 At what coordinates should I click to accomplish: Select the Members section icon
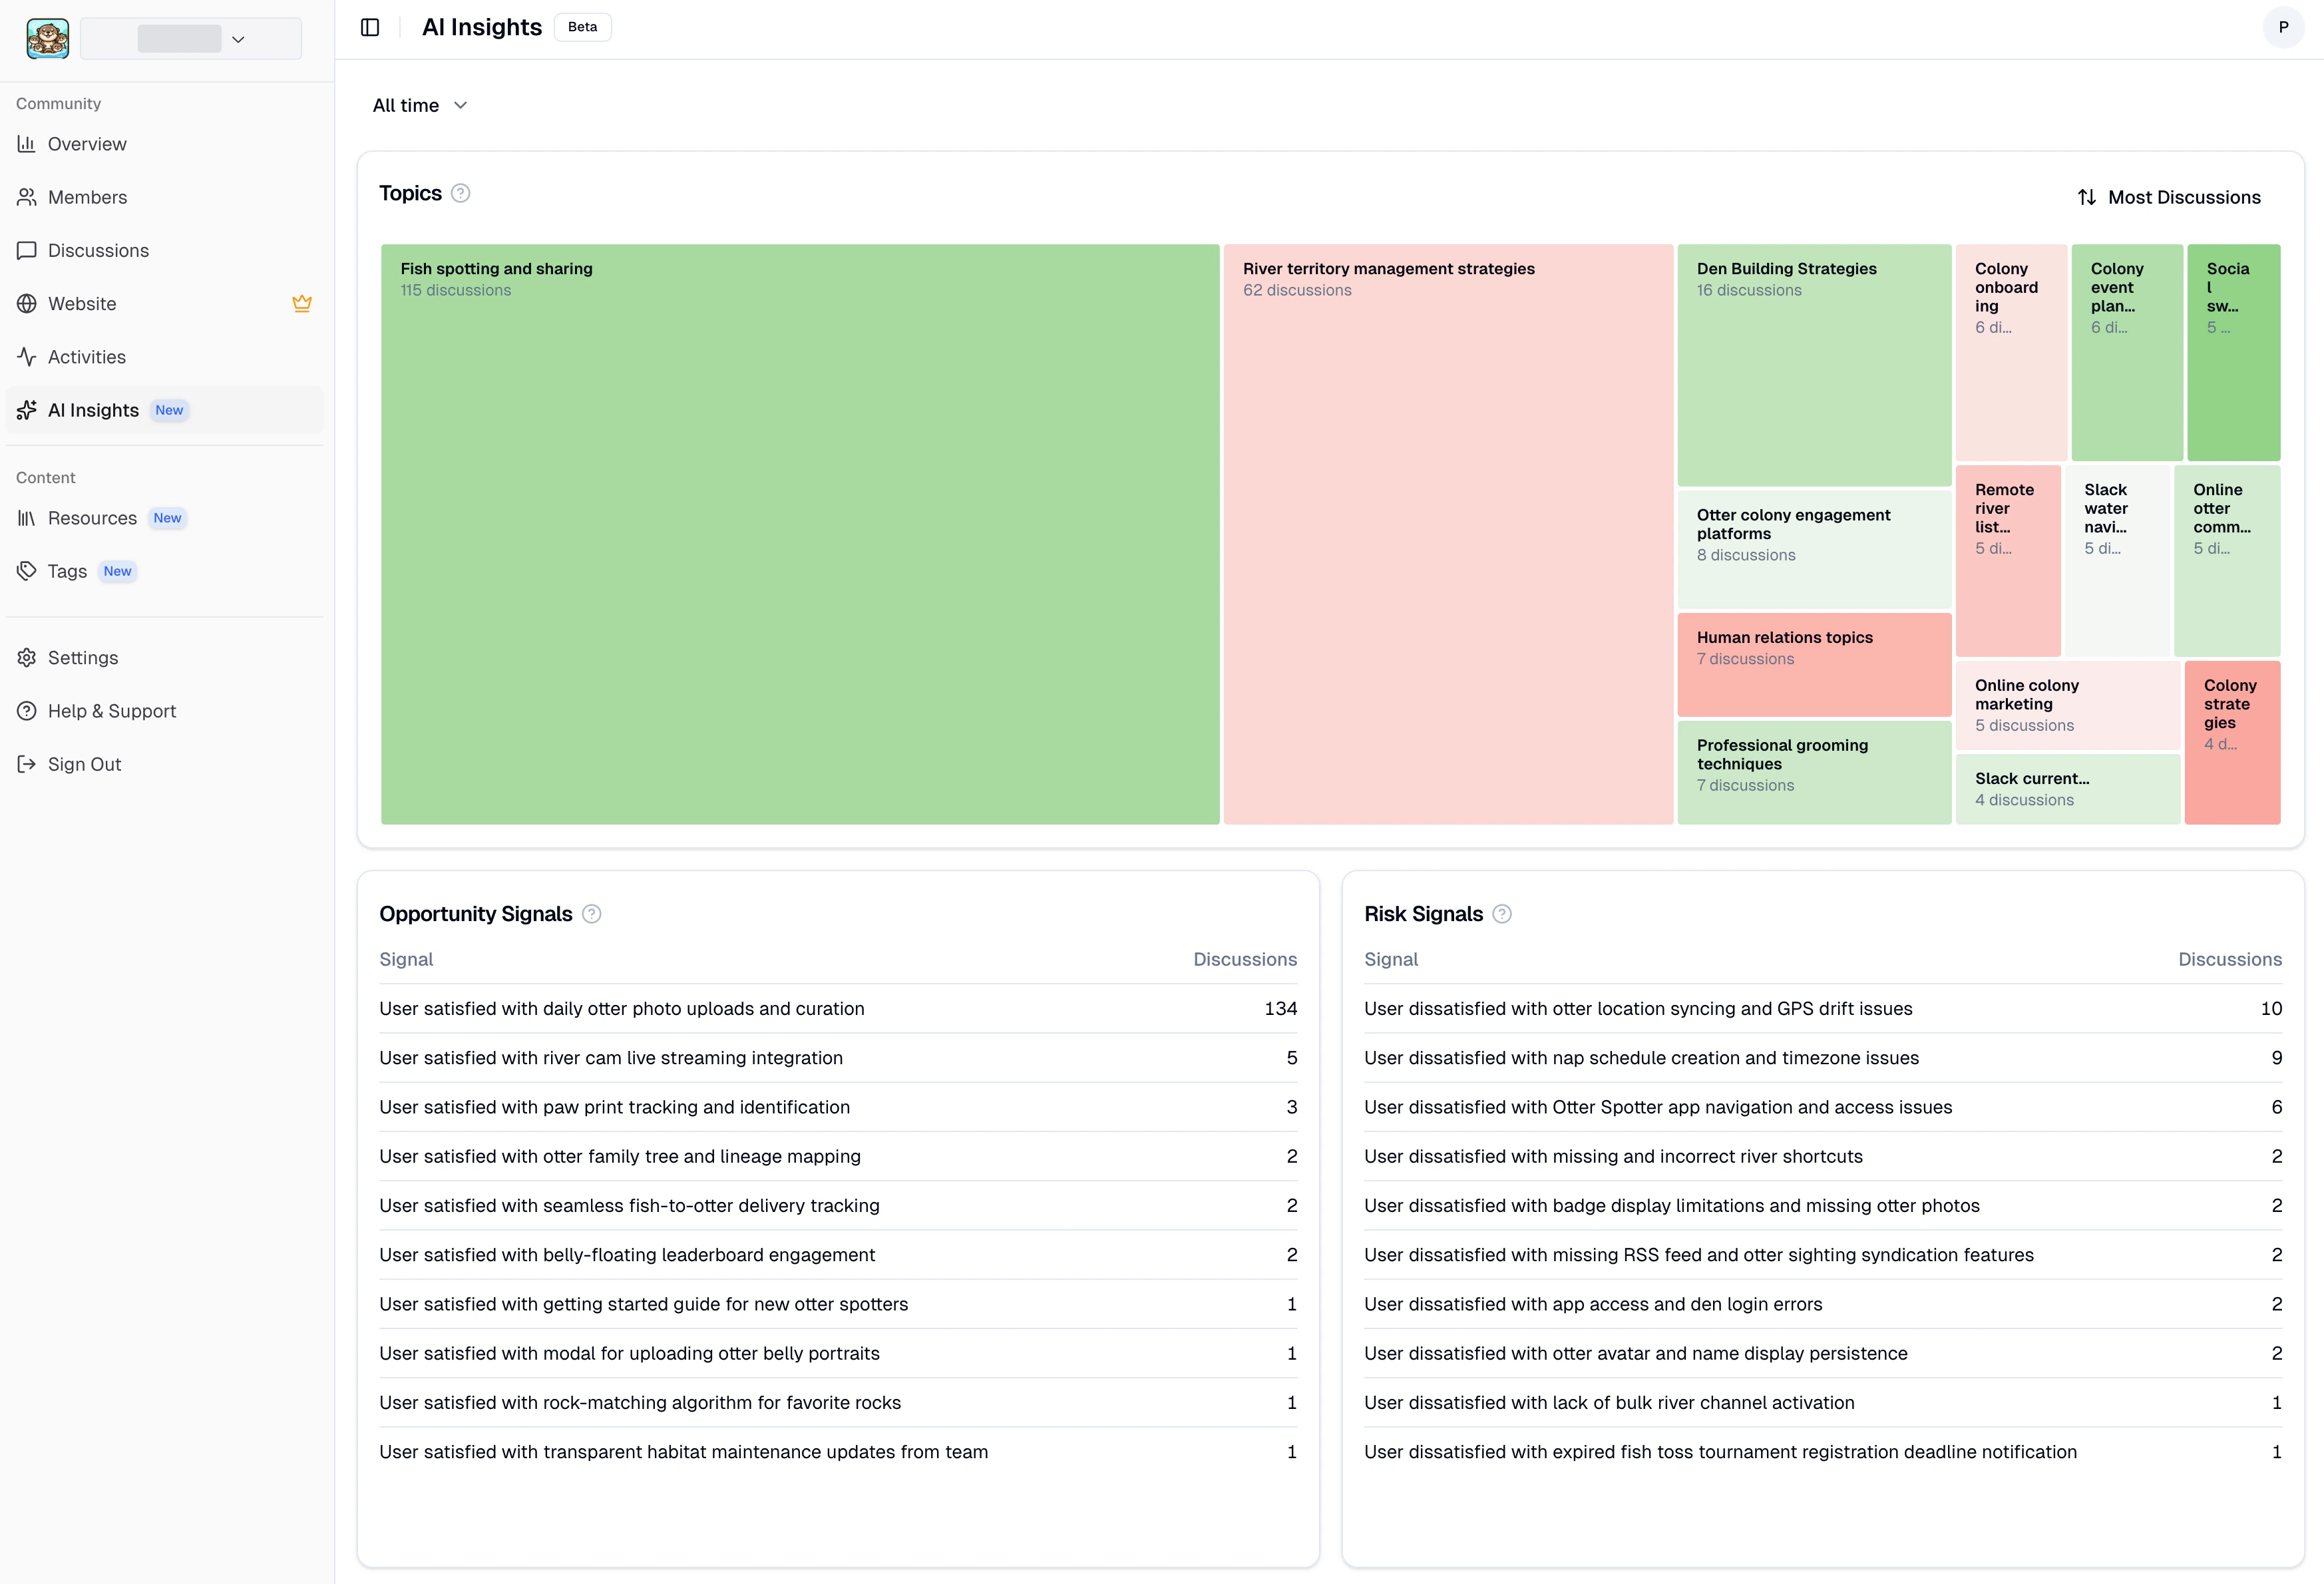pos(27,197)
